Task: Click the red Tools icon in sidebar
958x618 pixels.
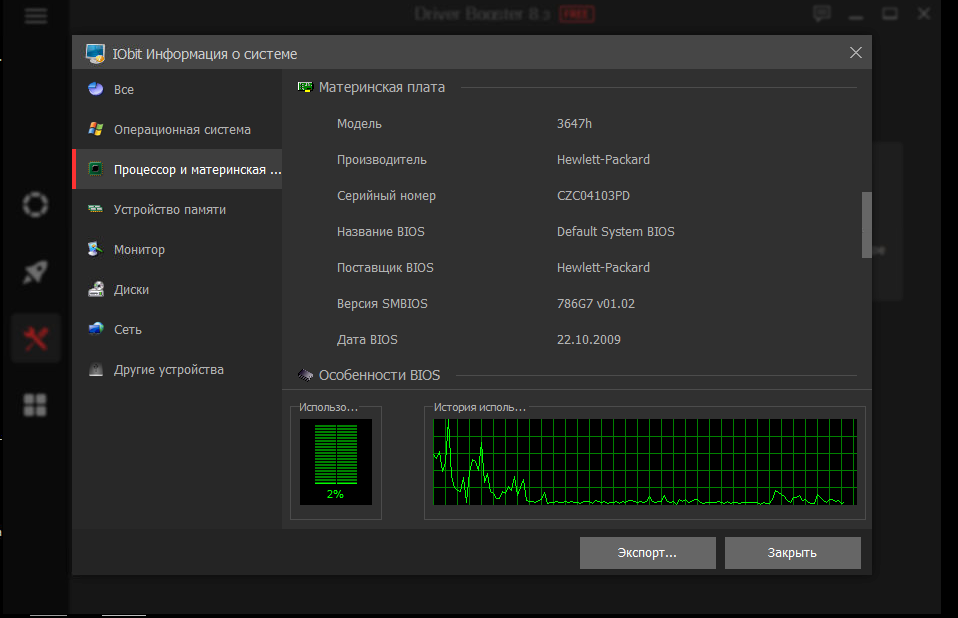Action: click(34, 337)
